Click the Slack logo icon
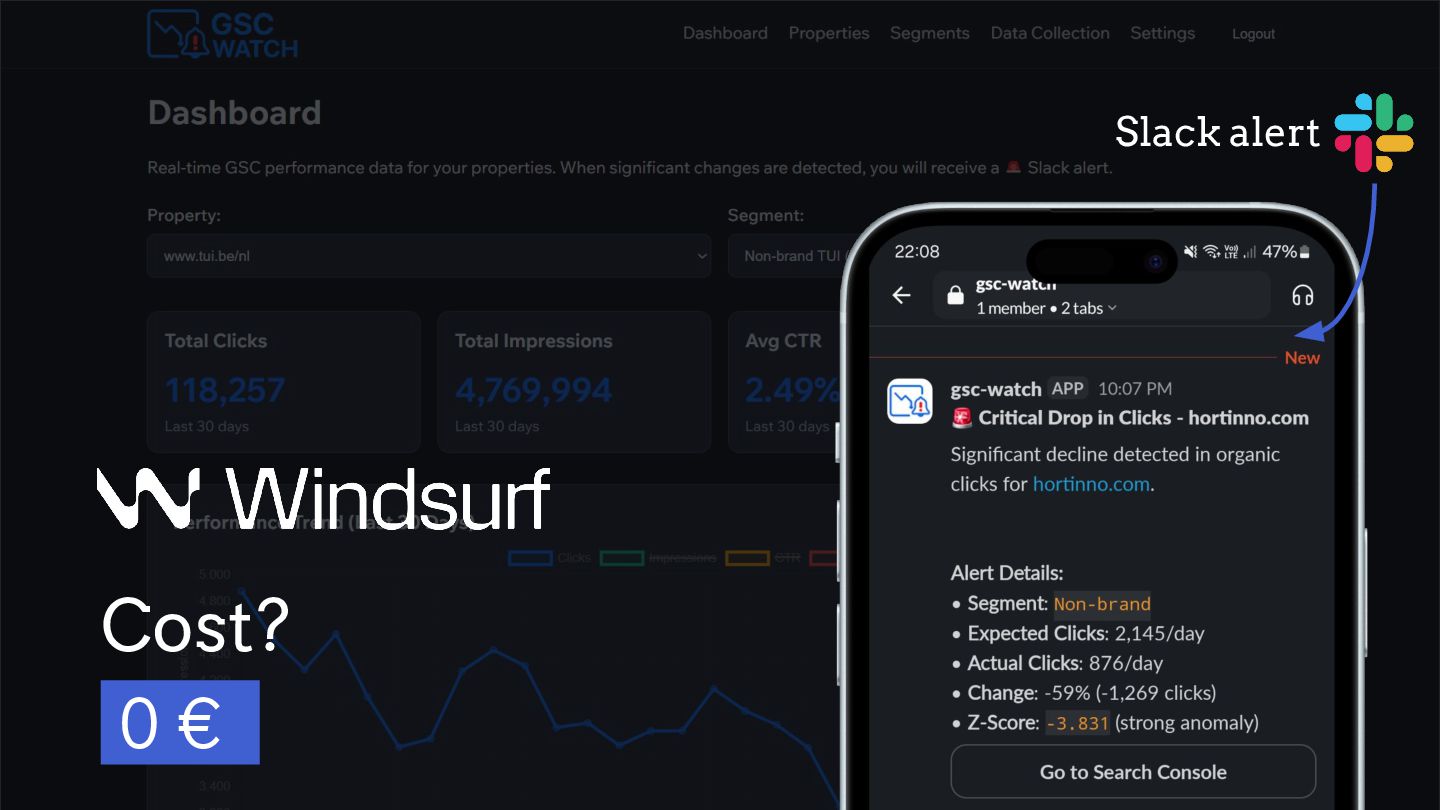The height and width of the screenshot is (810, 1440). [1374, 132]
